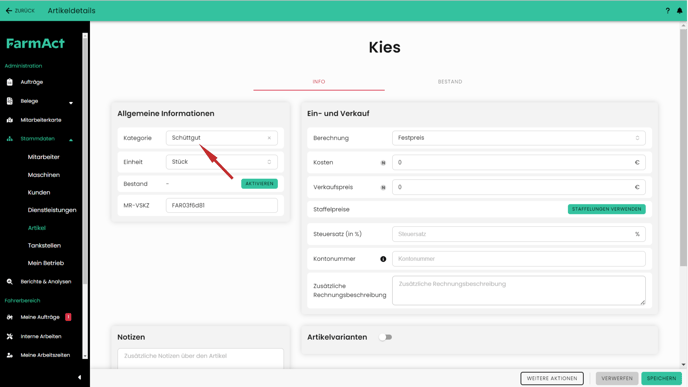Open the Berechnung dropdown showing Festpreis
The width and height of the screenshot is (688, 387).
(x=519, y=138)
